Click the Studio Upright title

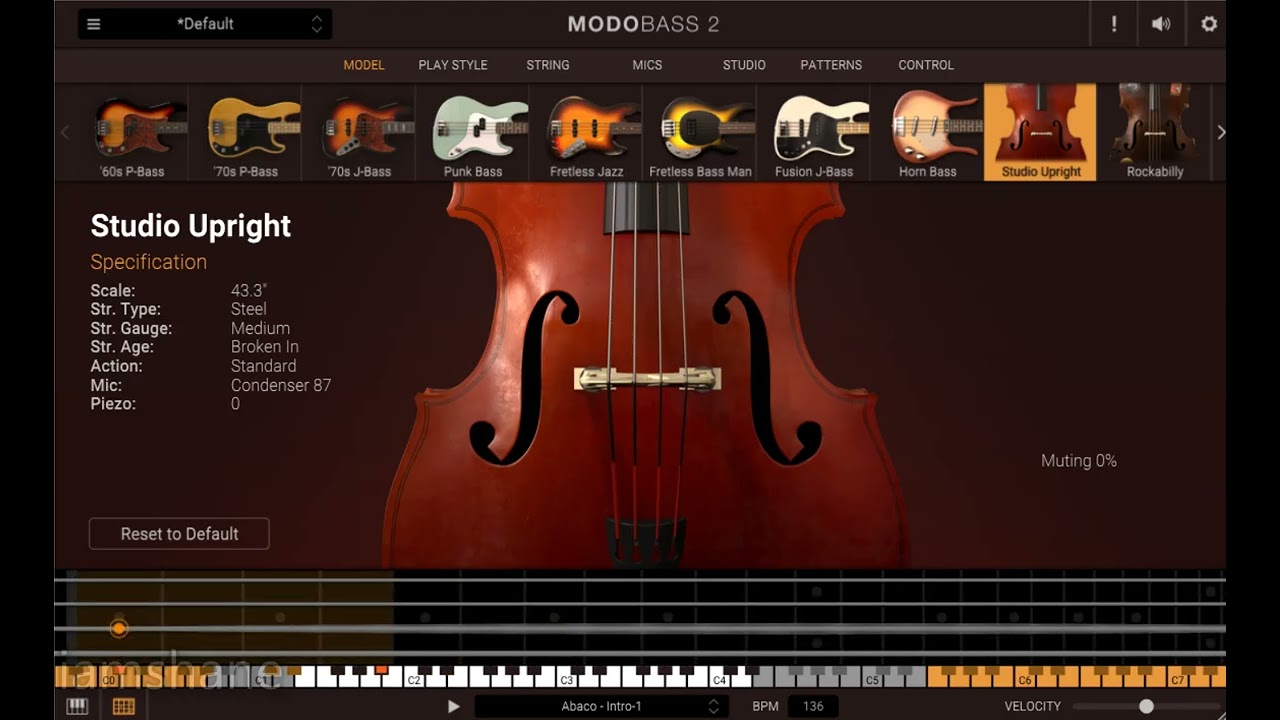coord(191,226)
